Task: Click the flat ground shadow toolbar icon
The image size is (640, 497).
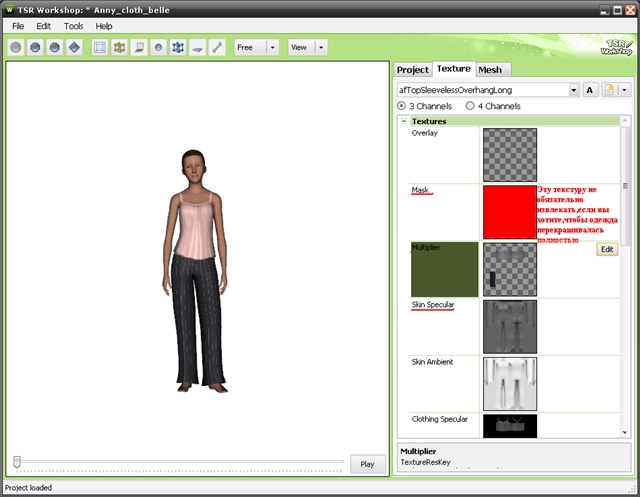Action: (198, 47)
